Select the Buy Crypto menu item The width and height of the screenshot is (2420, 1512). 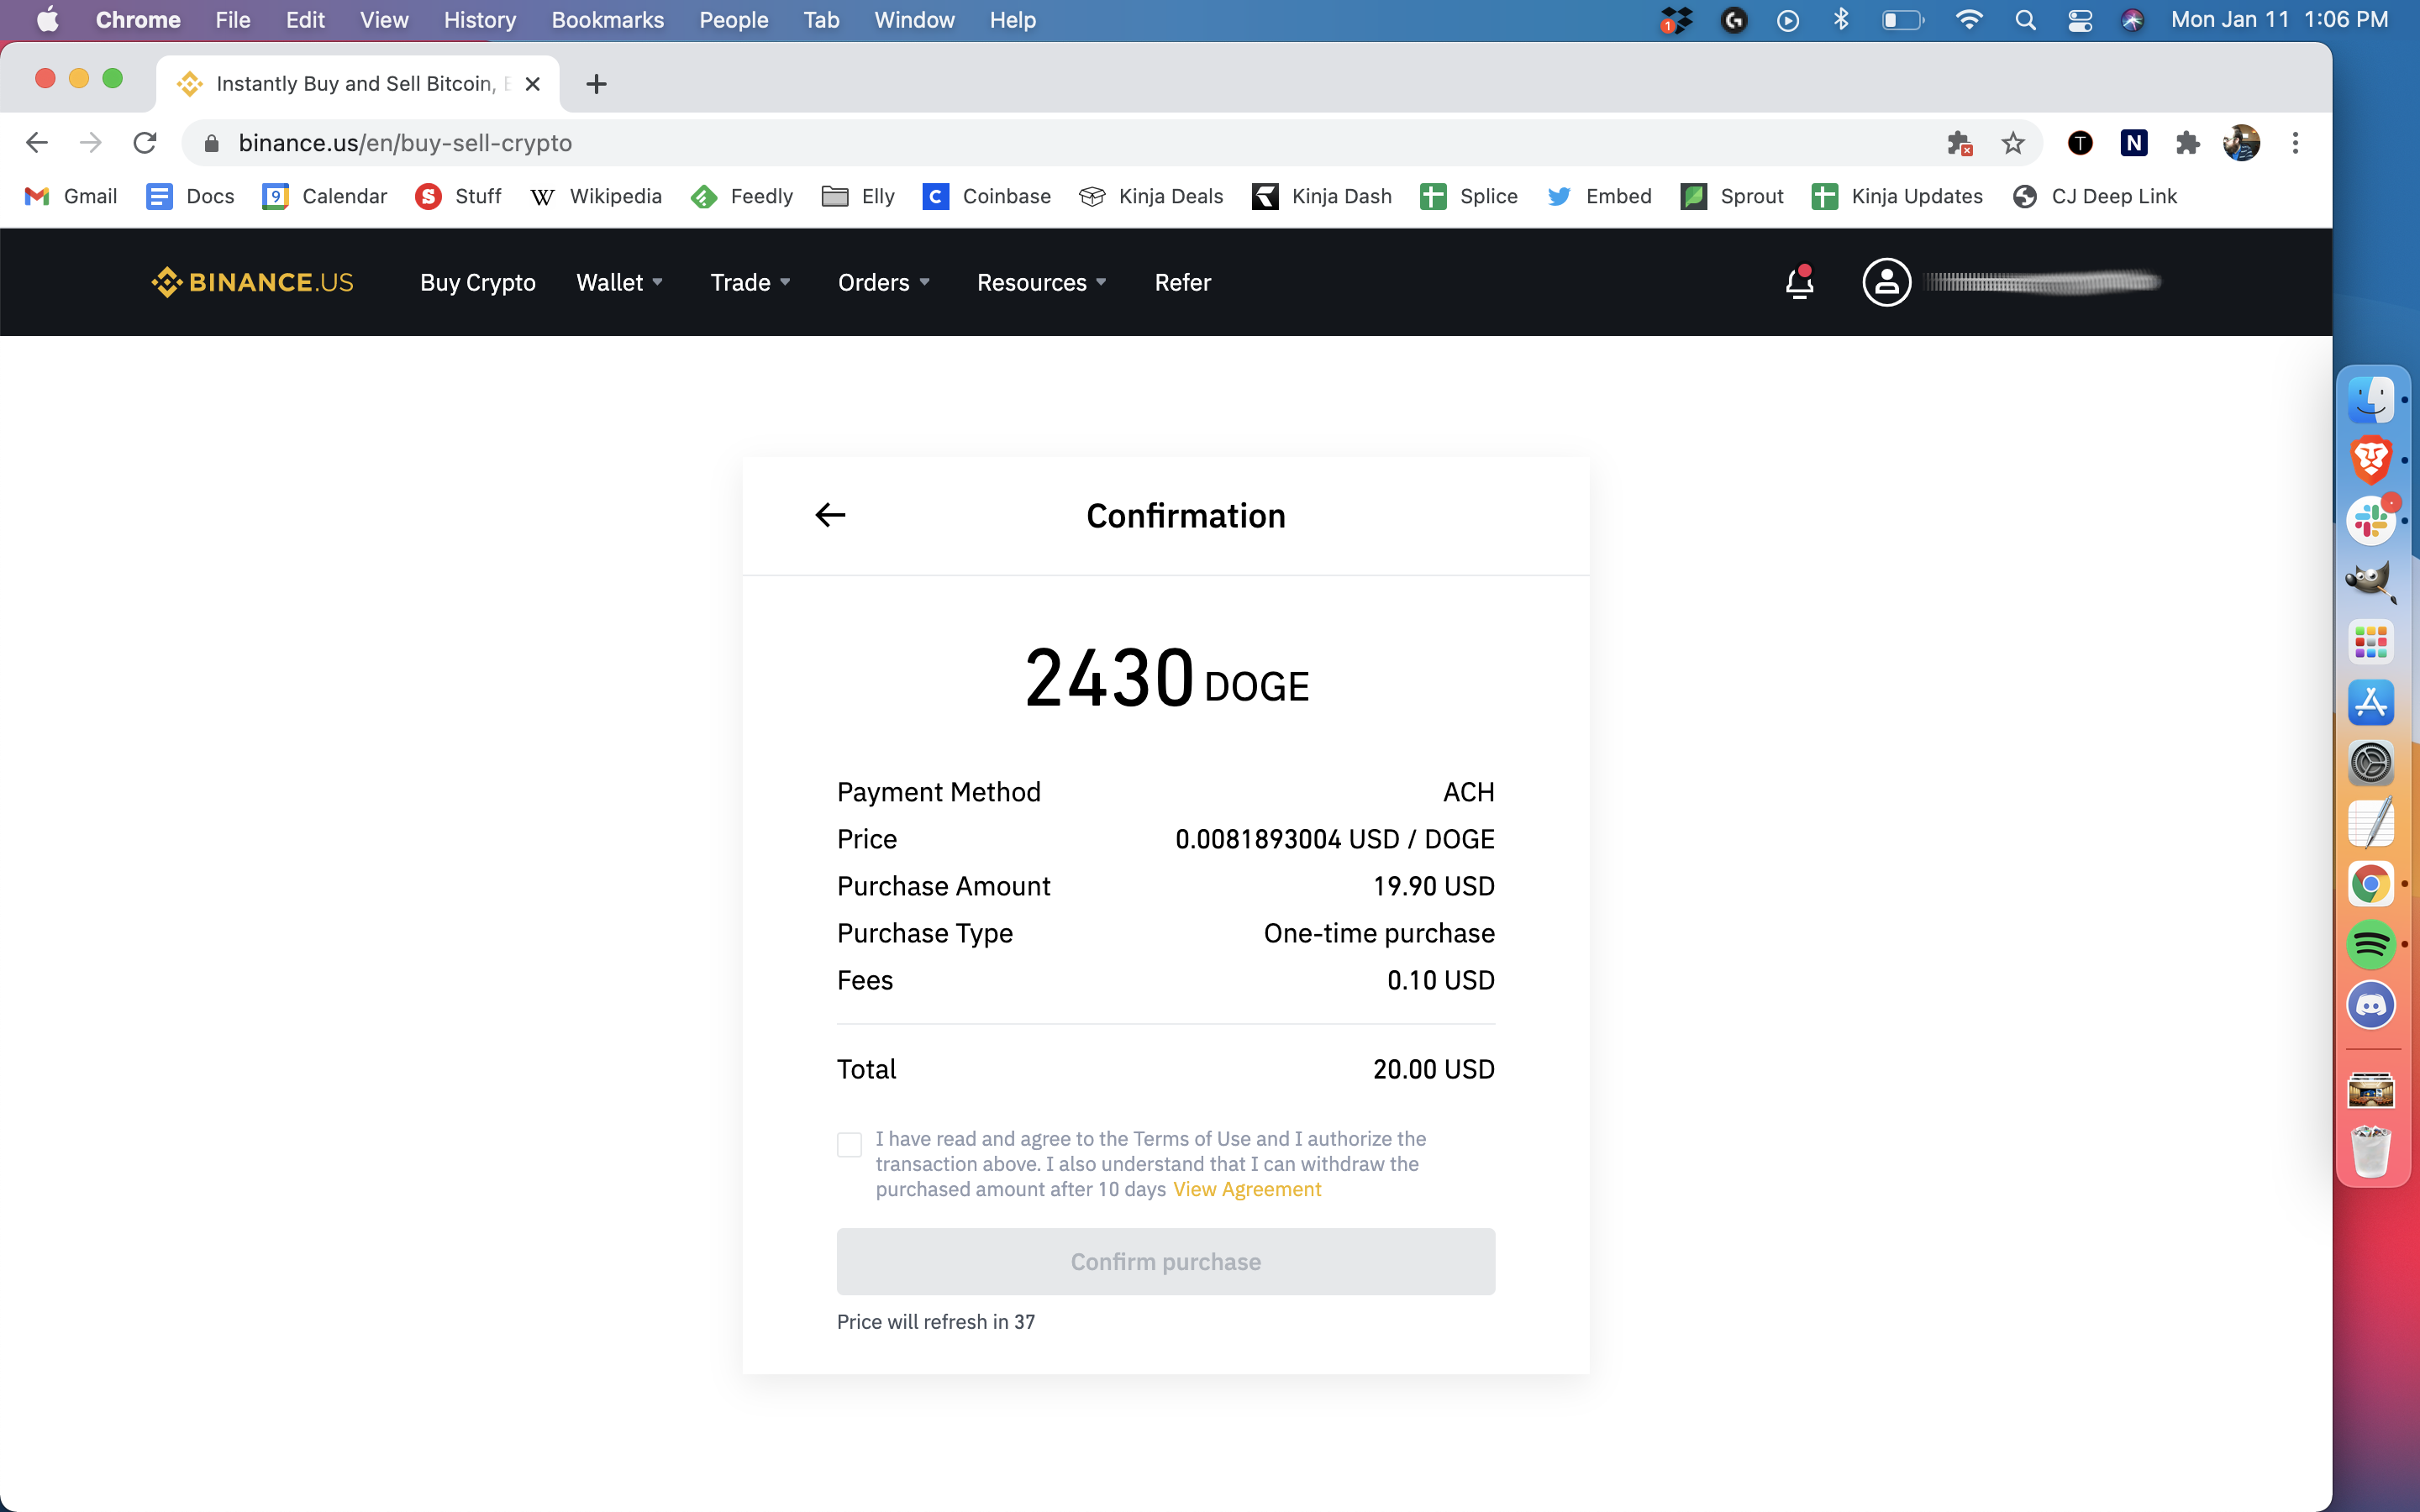(x=477, y=282)
